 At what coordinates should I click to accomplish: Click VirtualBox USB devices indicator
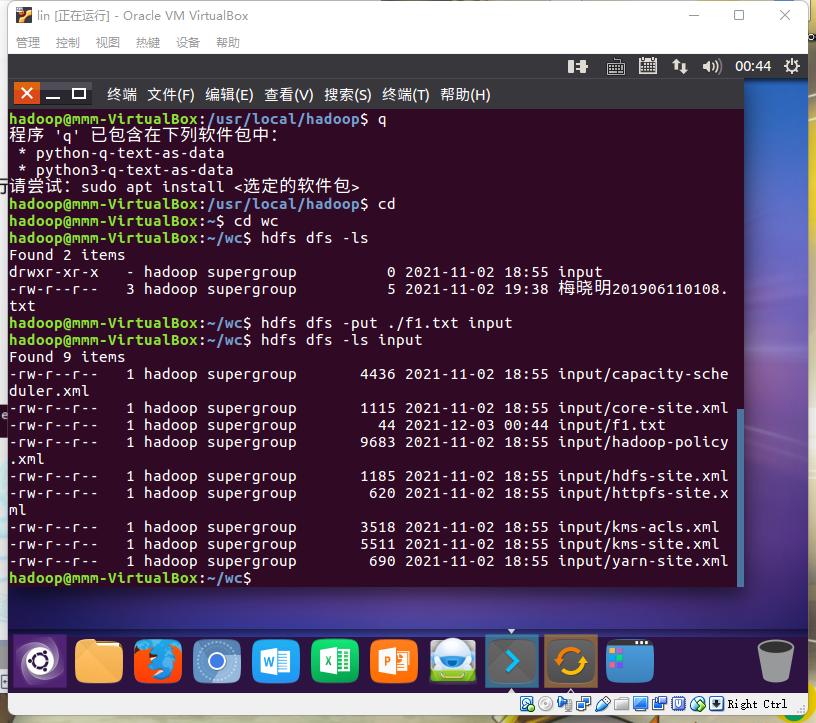[603, 704]
